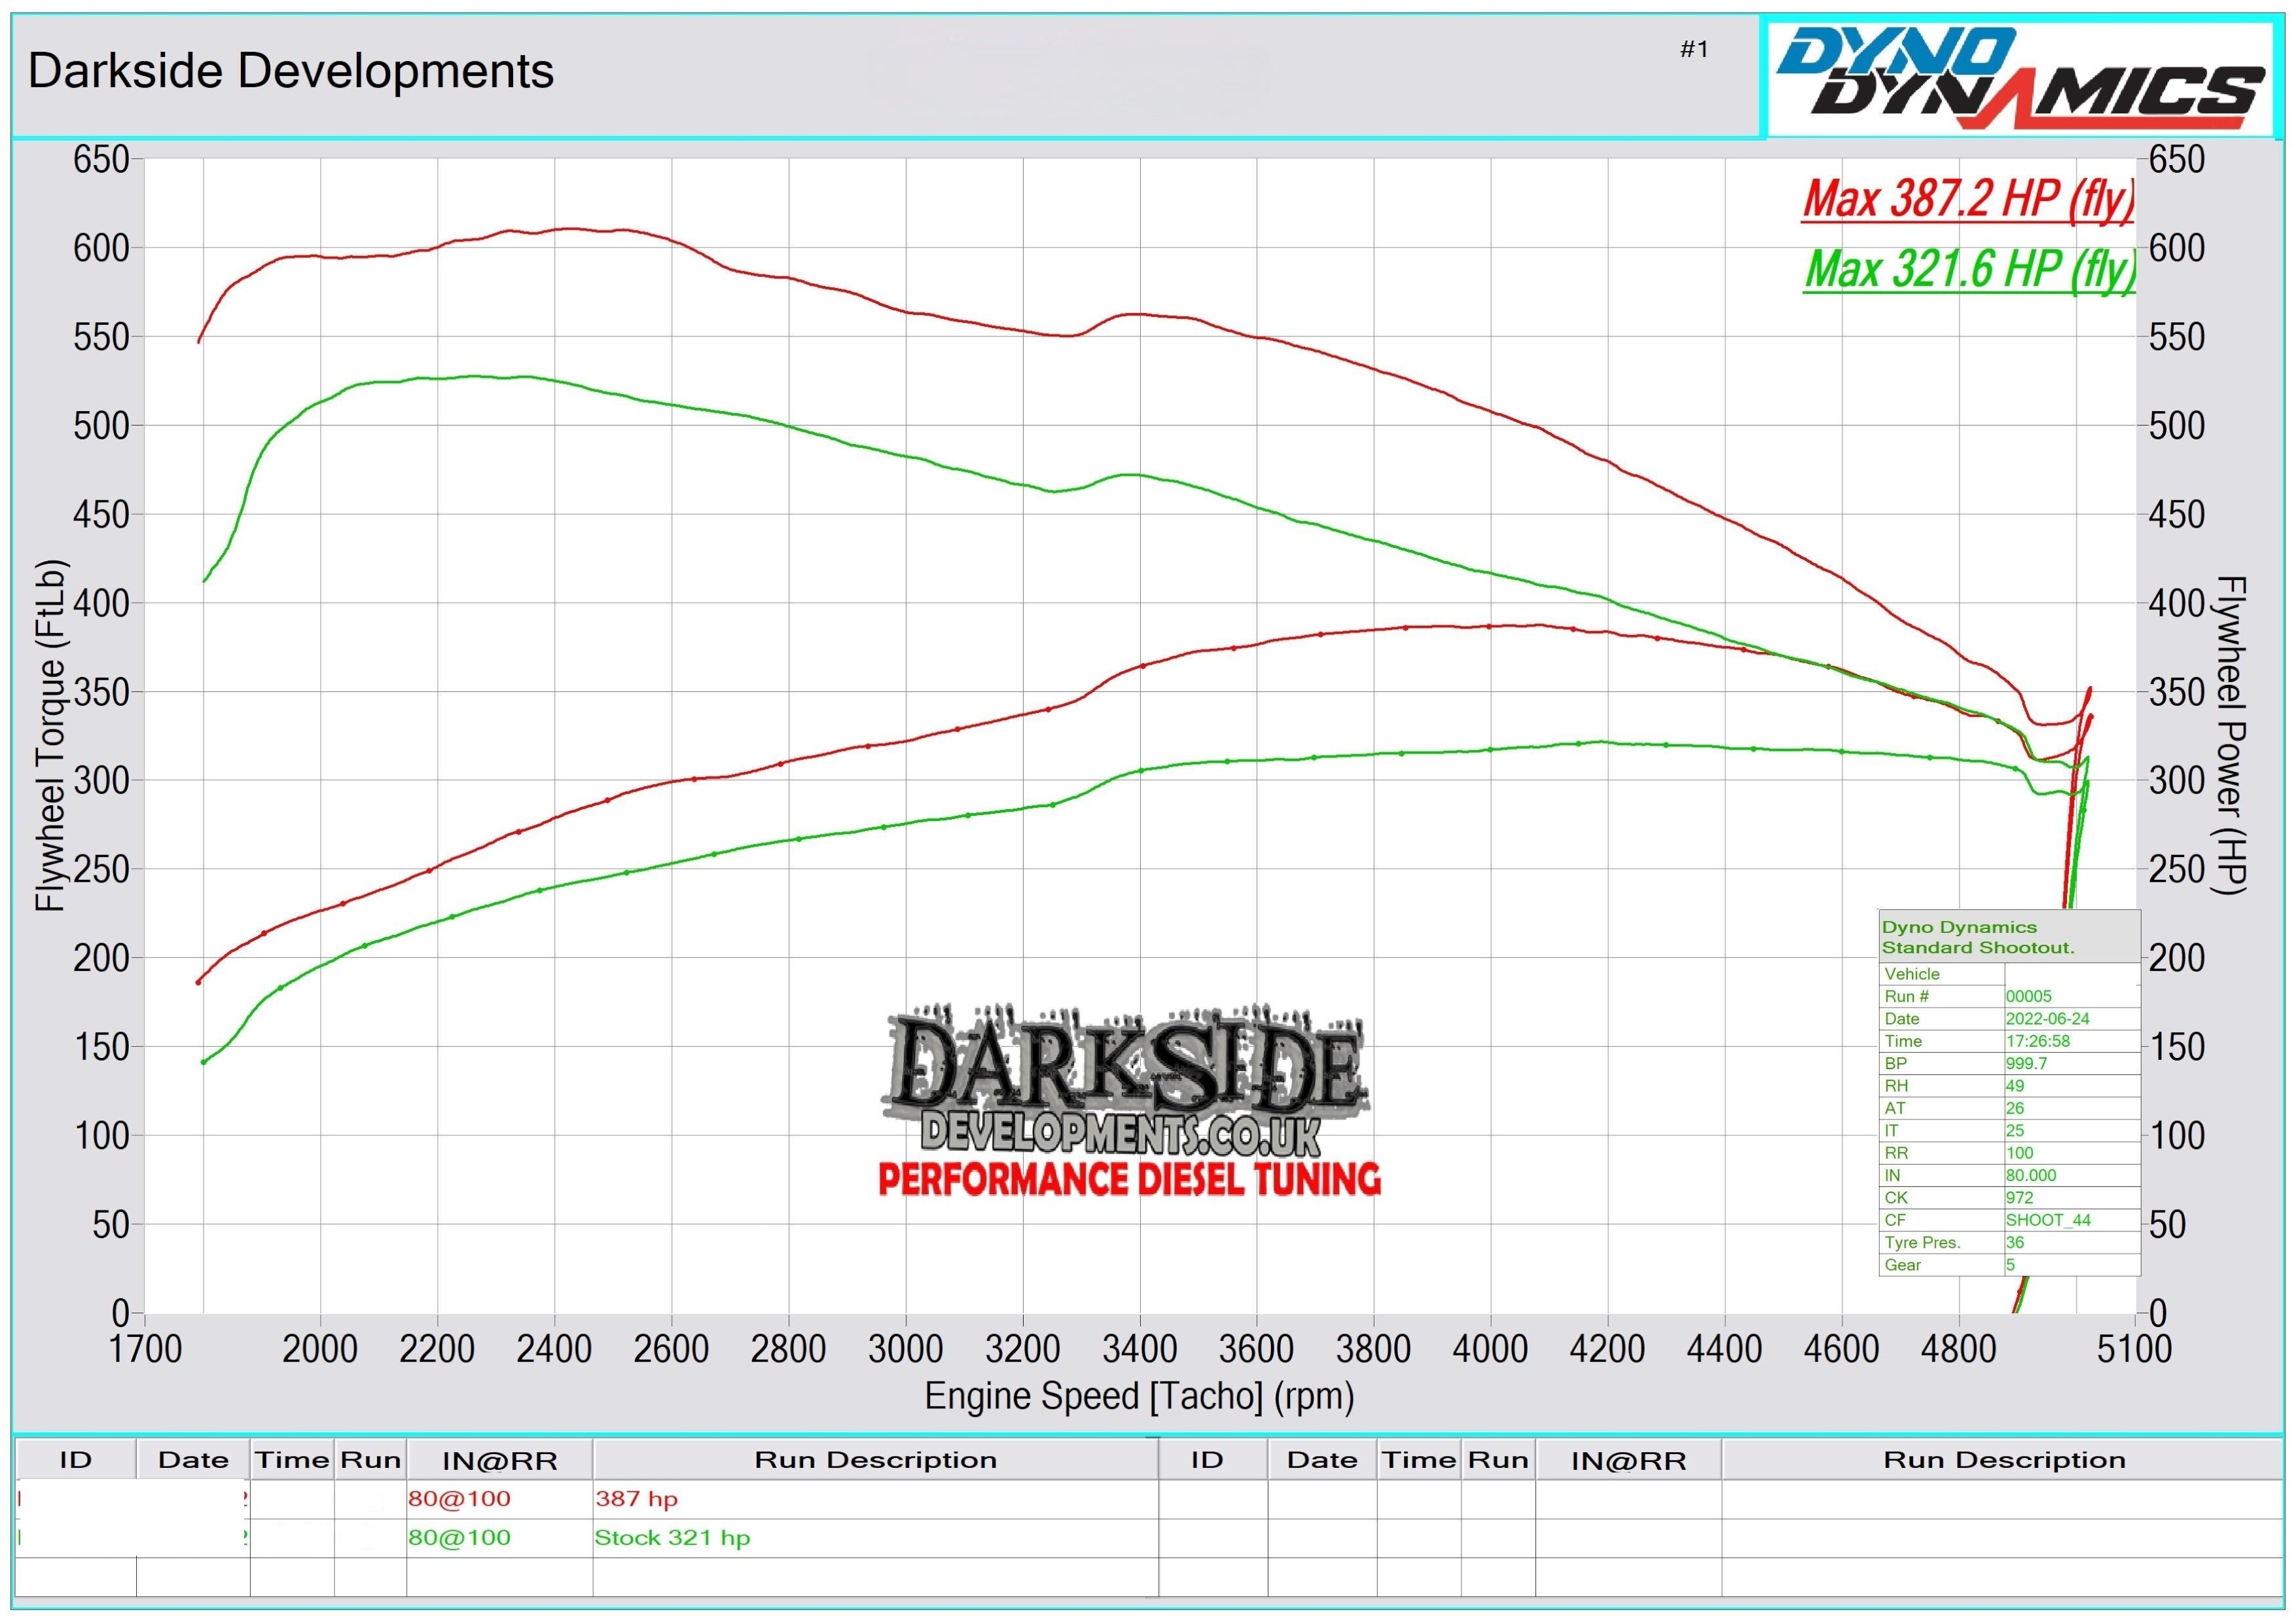Image resolution: width=2296 pixels, height=1623 pixels.
Task: Click '50' on the Flywheel Power axis
Action: point(2167,1224)
